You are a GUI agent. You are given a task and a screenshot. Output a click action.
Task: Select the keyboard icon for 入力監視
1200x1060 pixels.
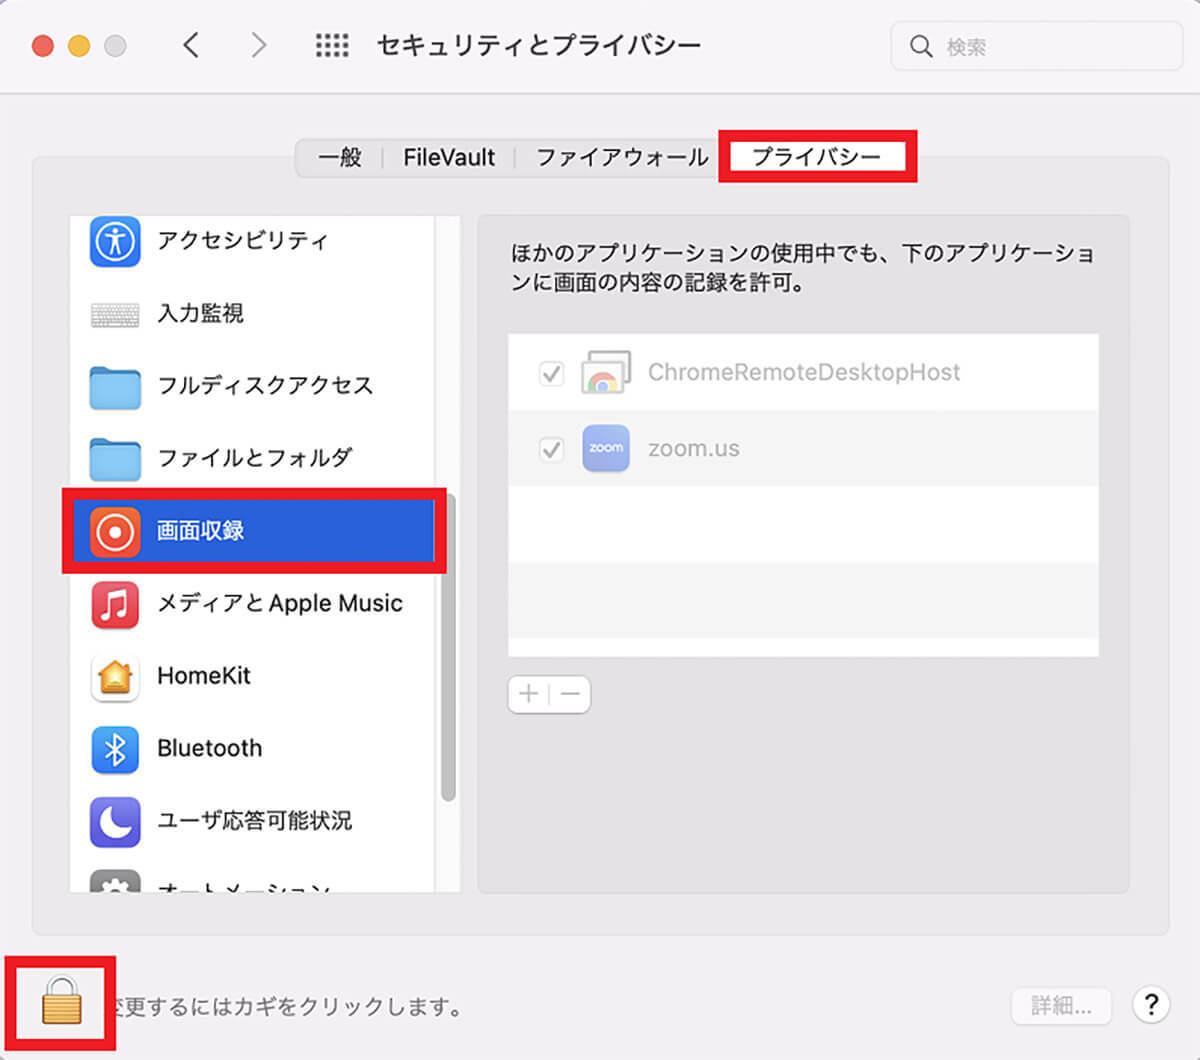click(115, 315)
